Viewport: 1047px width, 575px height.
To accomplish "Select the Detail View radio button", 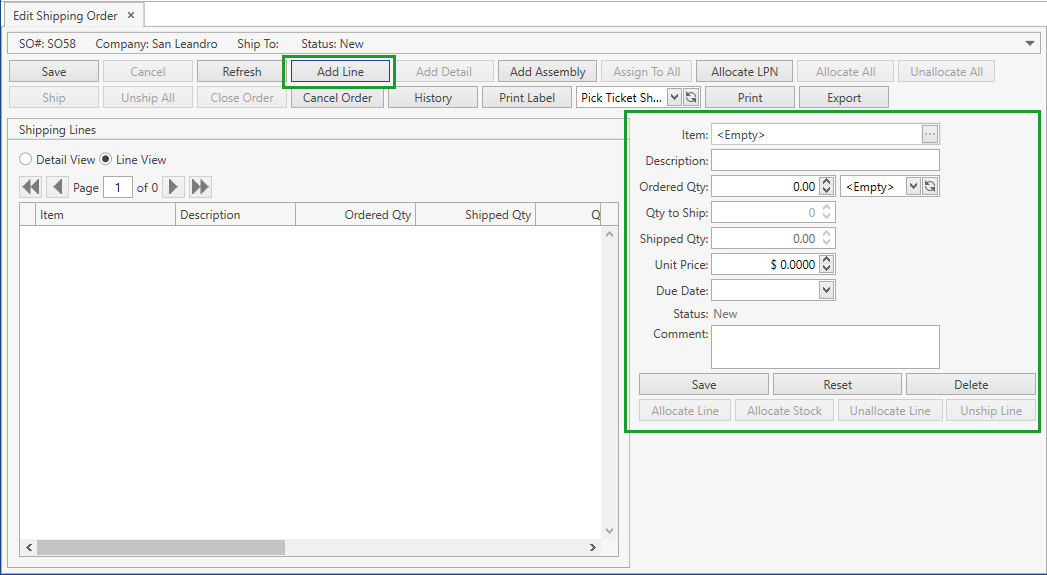I will (x=26, y=160).
